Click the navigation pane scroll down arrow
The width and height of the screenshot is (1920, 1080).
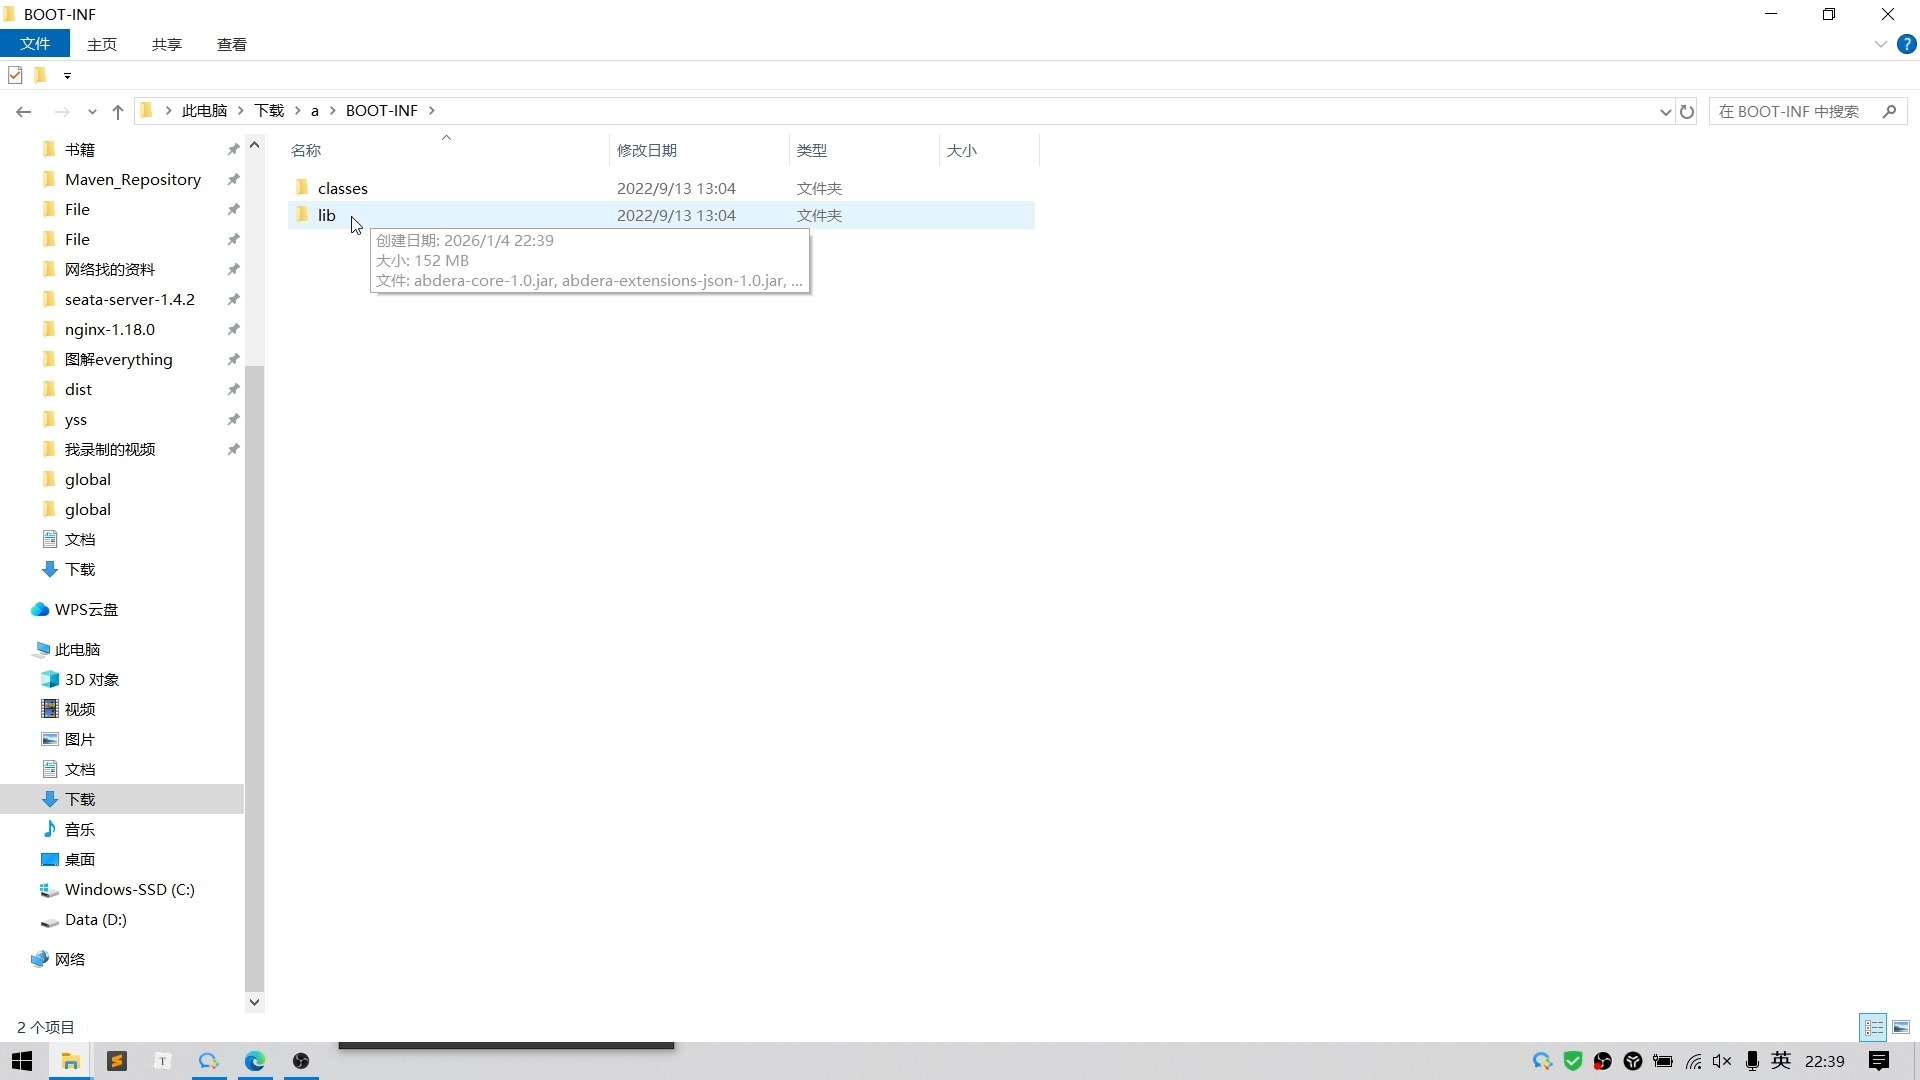(x=254, y=1002)
